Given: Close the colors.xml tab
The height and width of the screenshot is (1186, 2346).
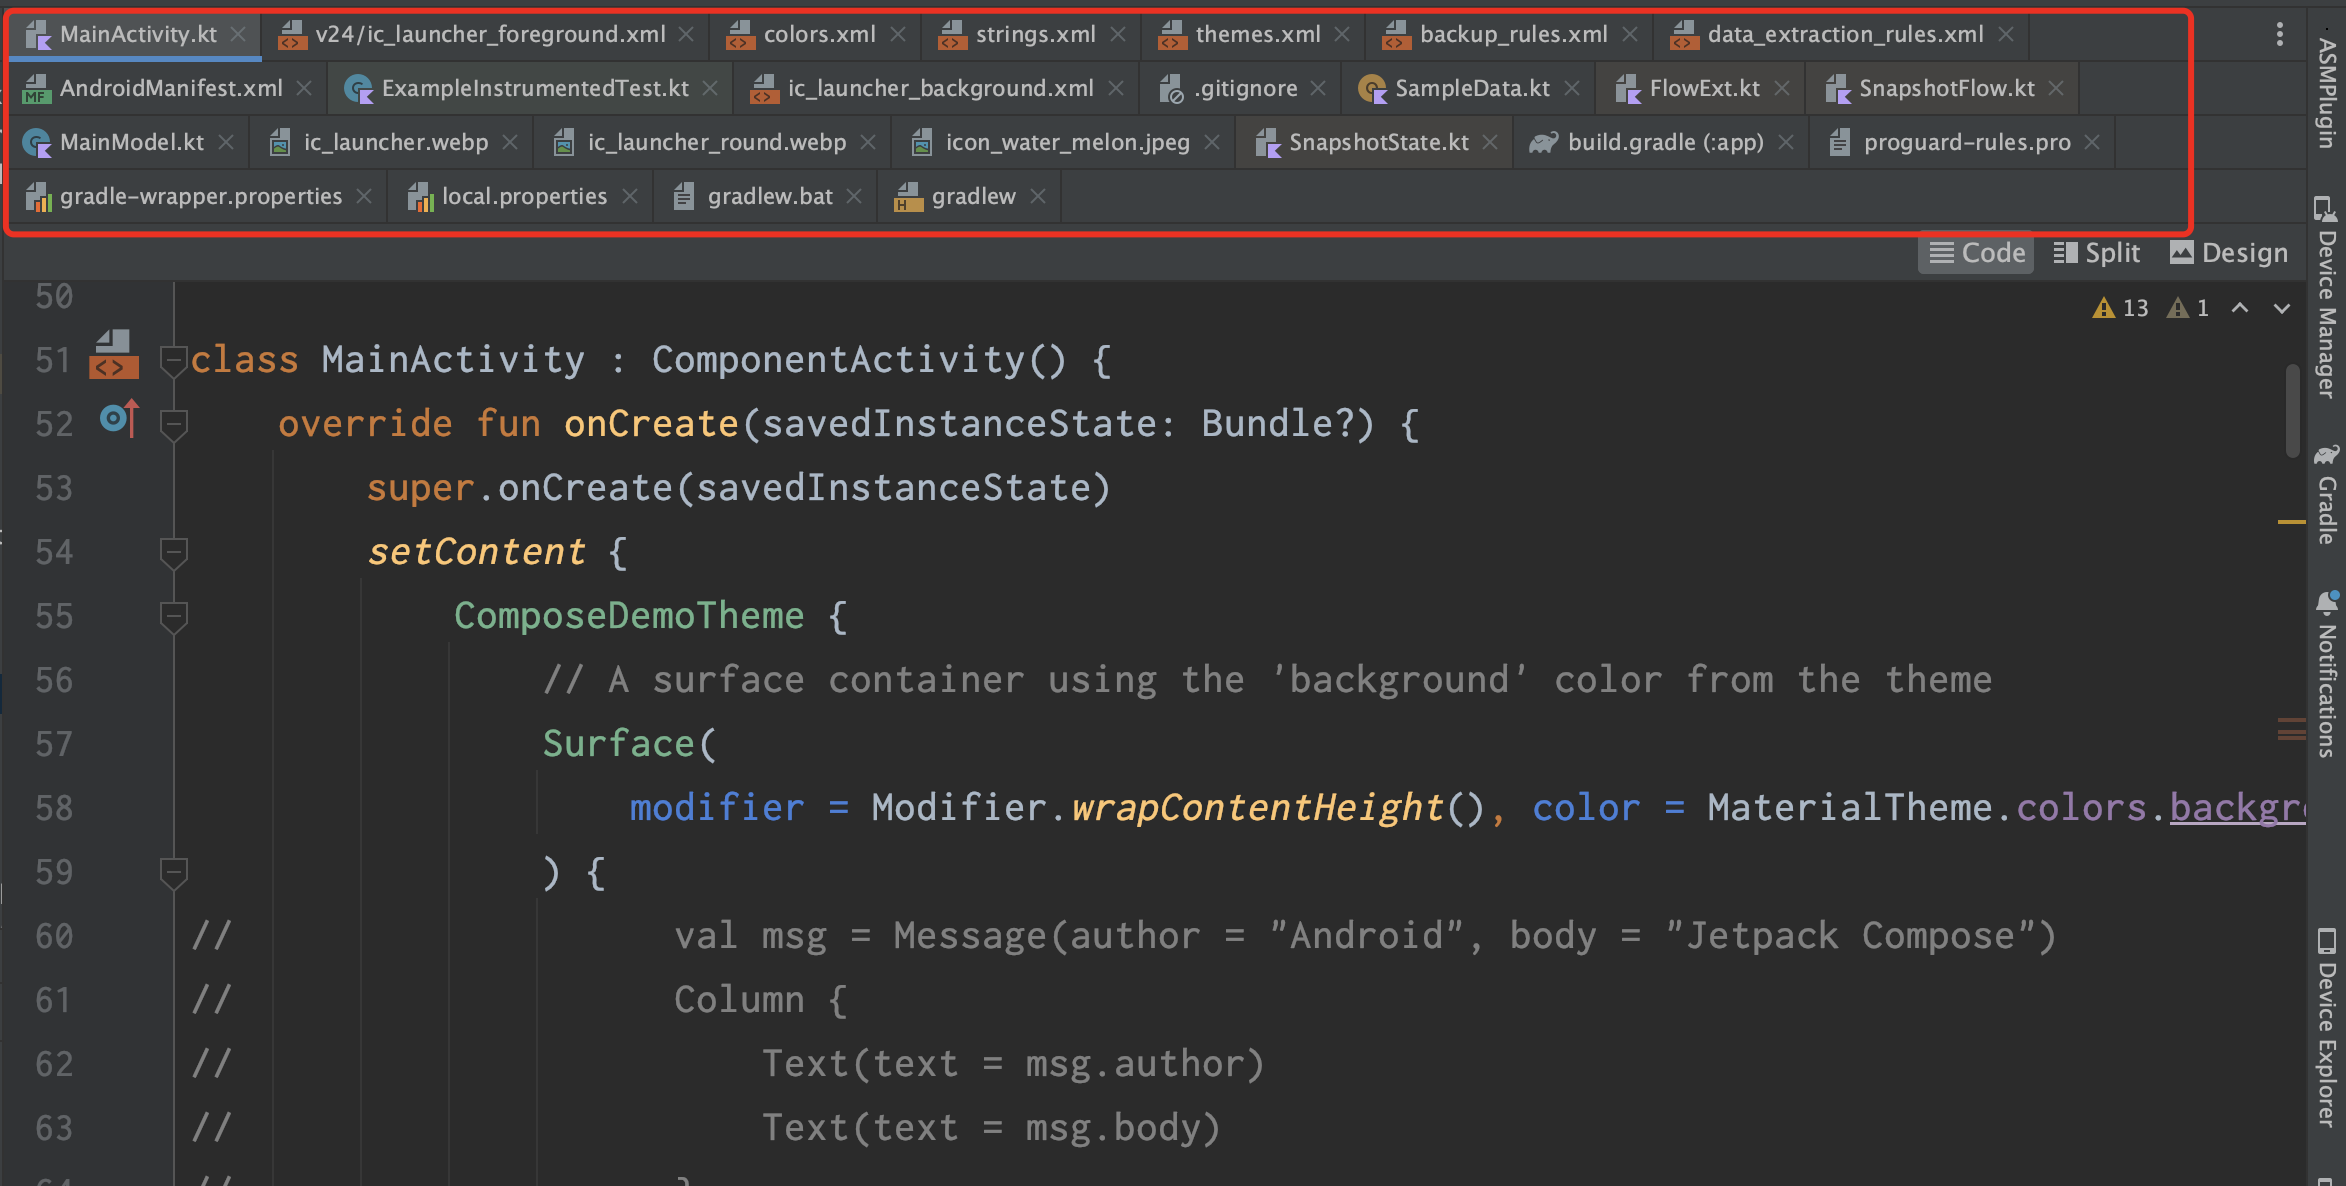Looking at the screenshot, I should (x=898, y=34).
